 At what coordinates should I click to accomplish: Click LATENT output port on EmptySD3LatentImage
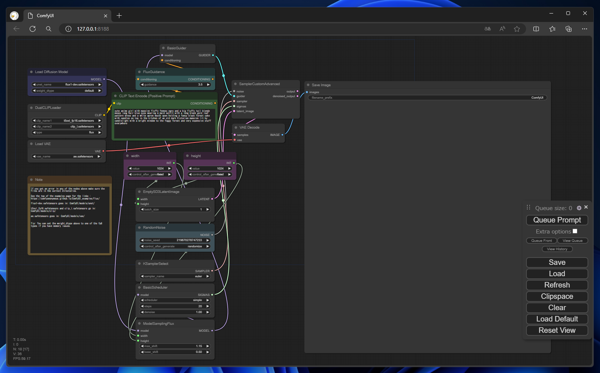tap(212, 199)
